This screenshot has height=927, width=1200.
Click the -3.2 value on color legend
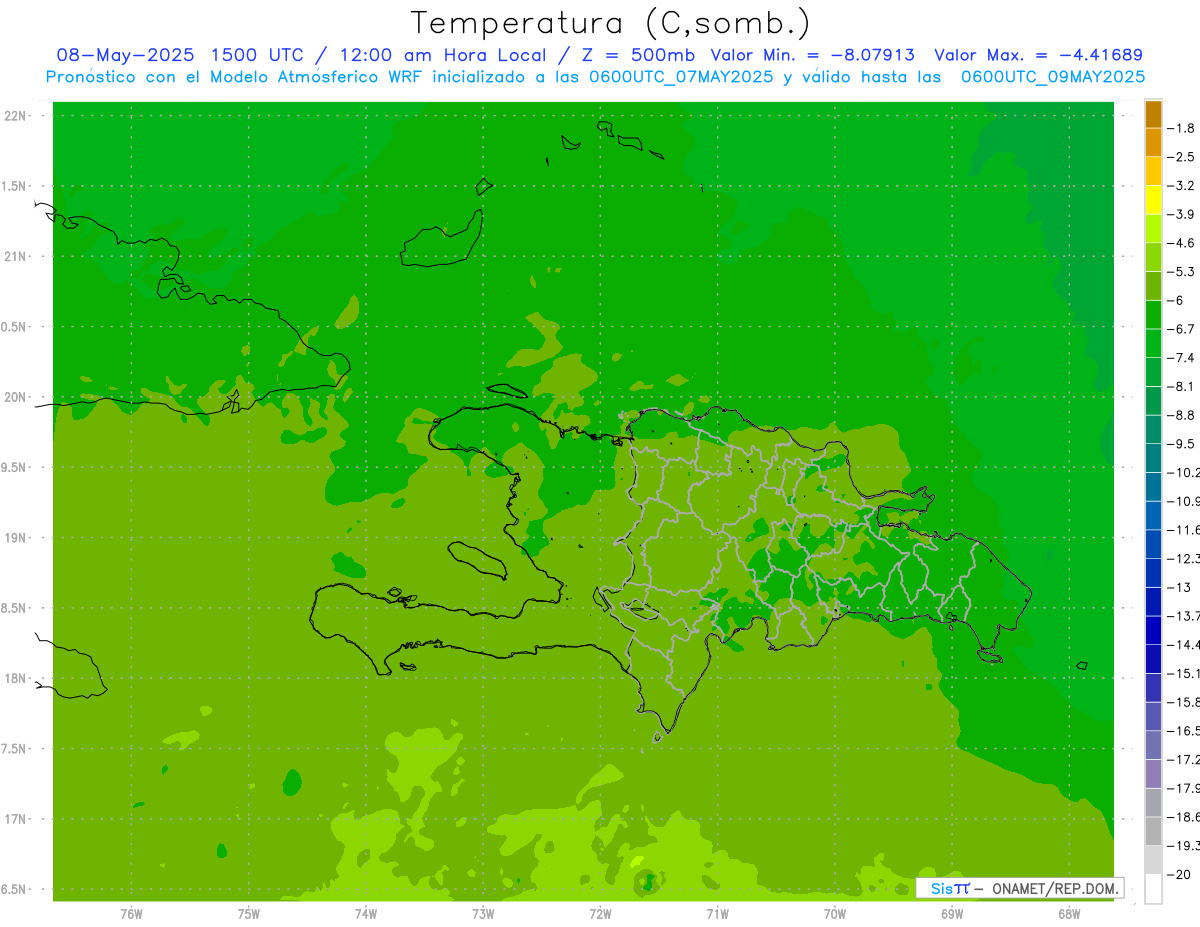[1182, 186]
